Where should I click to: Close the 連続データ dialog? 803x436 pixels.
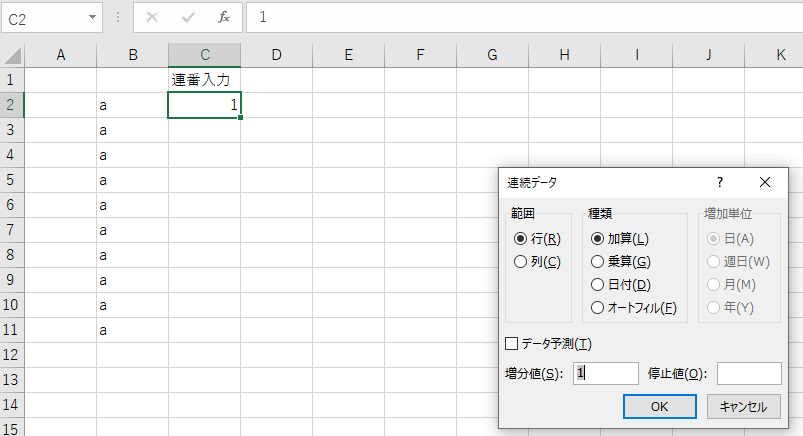pyautogui.click(x=765, y=182)
